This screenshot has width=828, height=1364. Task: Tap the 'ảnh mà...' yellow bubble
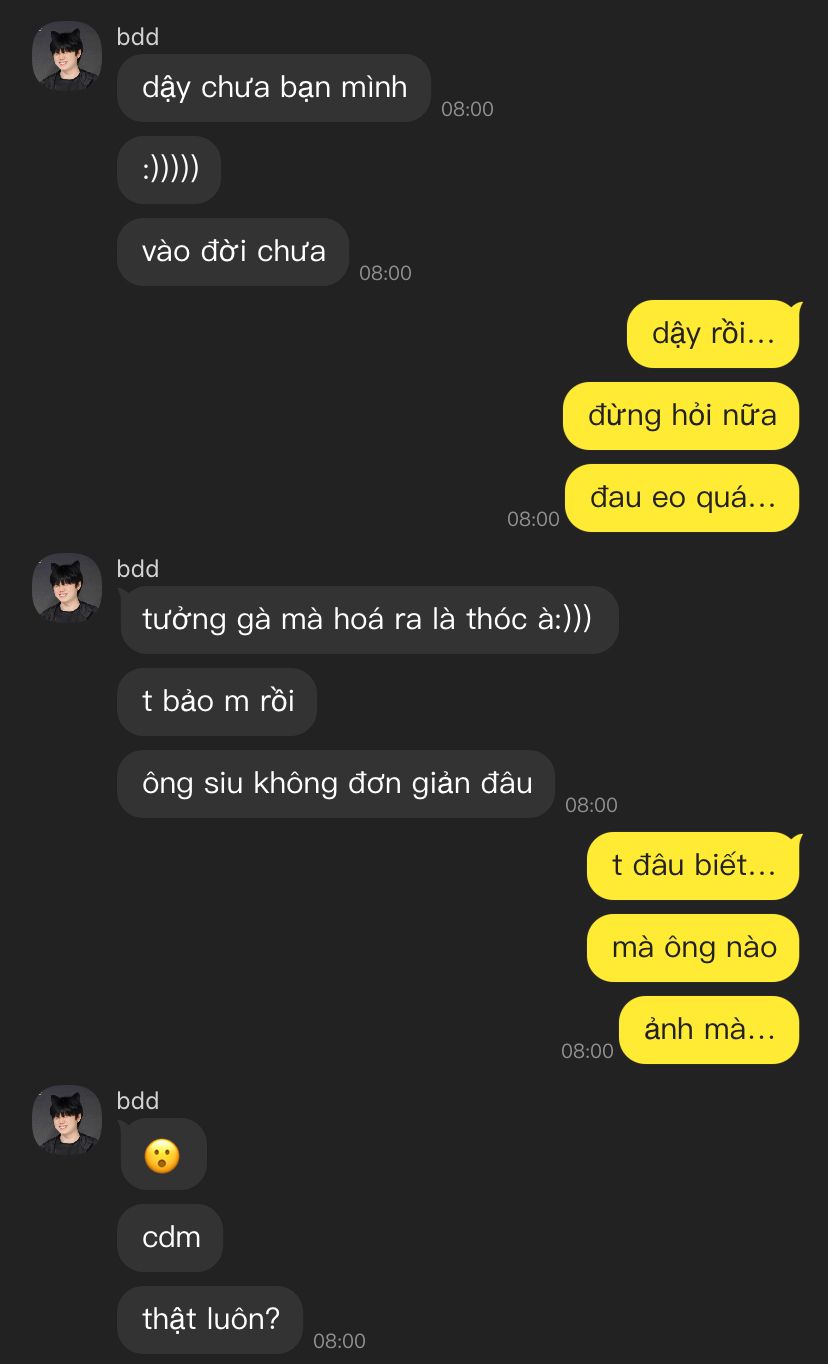709,1030
